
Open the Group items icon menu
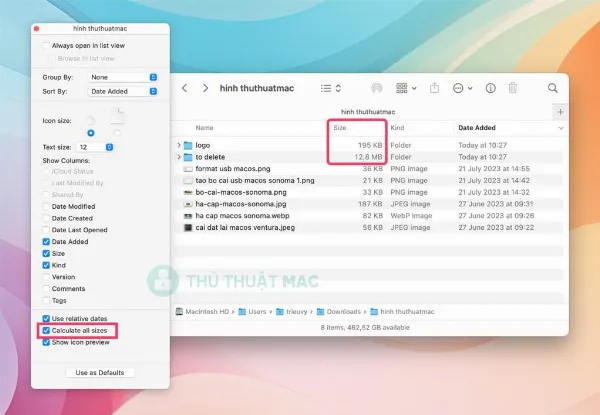point(406,88)
